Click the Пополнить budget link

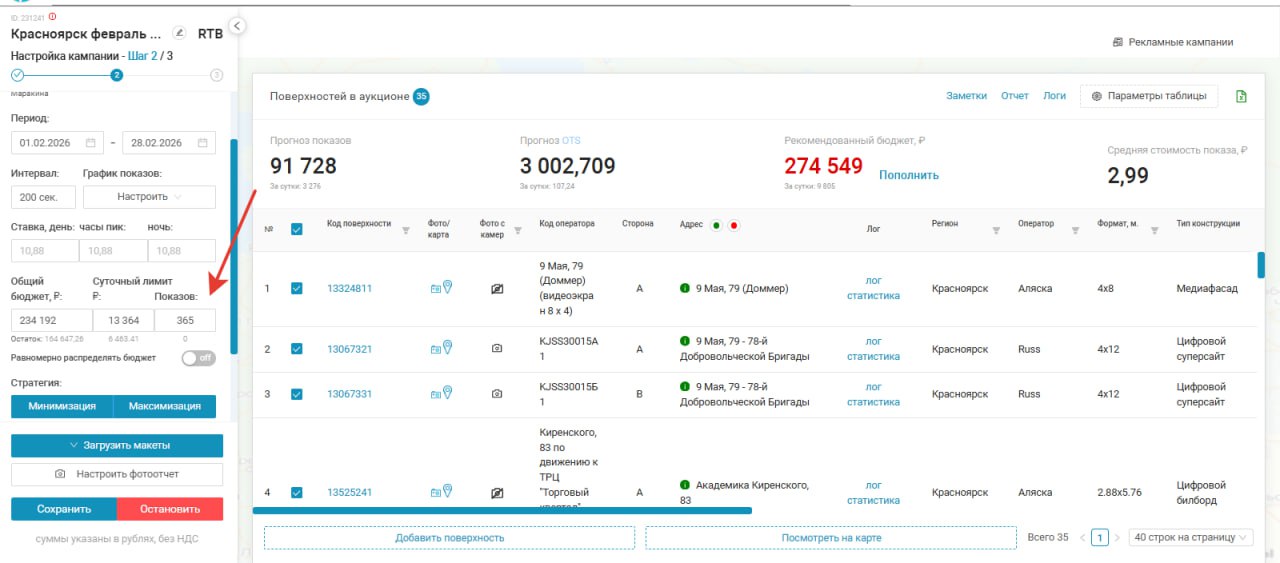pos(909,175)
